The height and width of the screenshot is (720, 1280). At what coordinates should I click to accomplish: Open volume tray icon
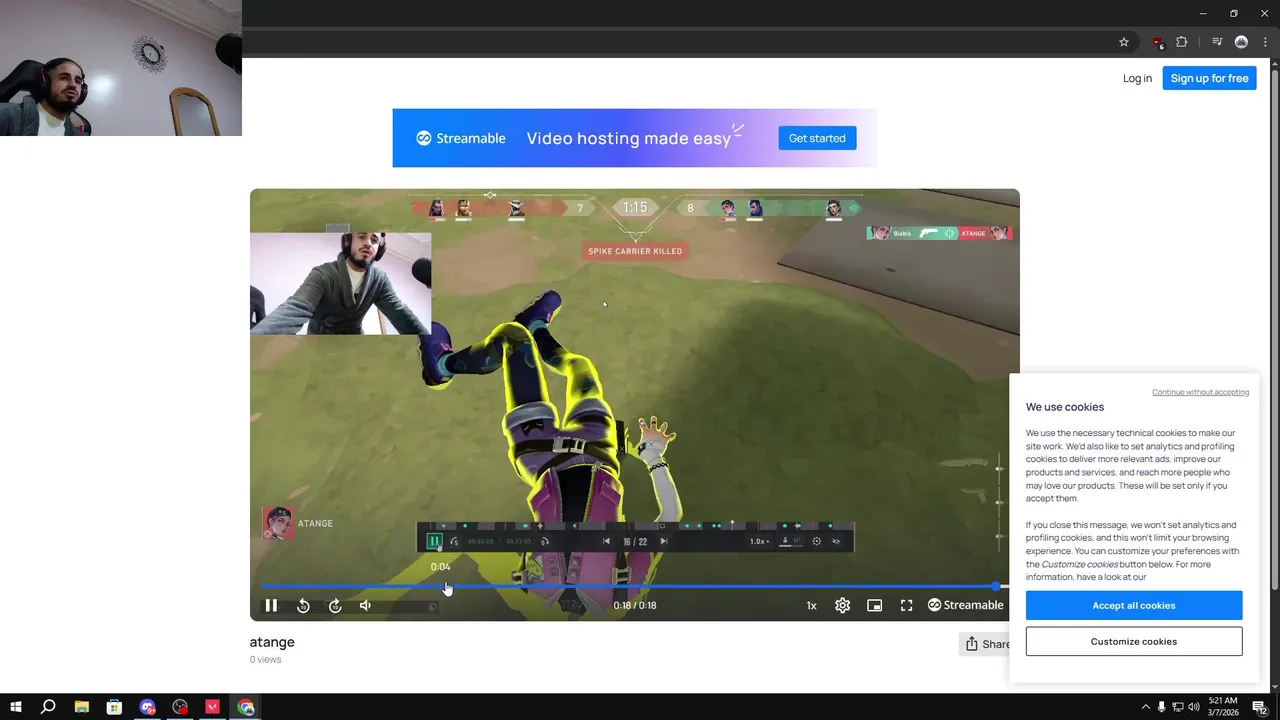coord(1194,707)
